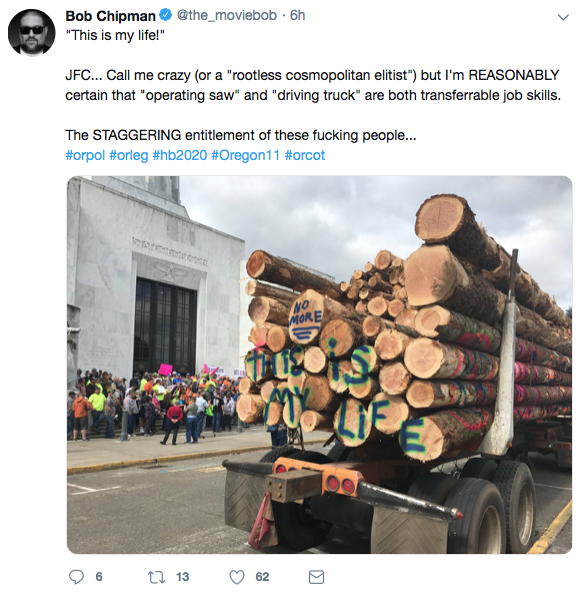This screenshot has width=580, height=593.
Task: Enlarge the log truck protest photo
Action: tap(319, 365)
